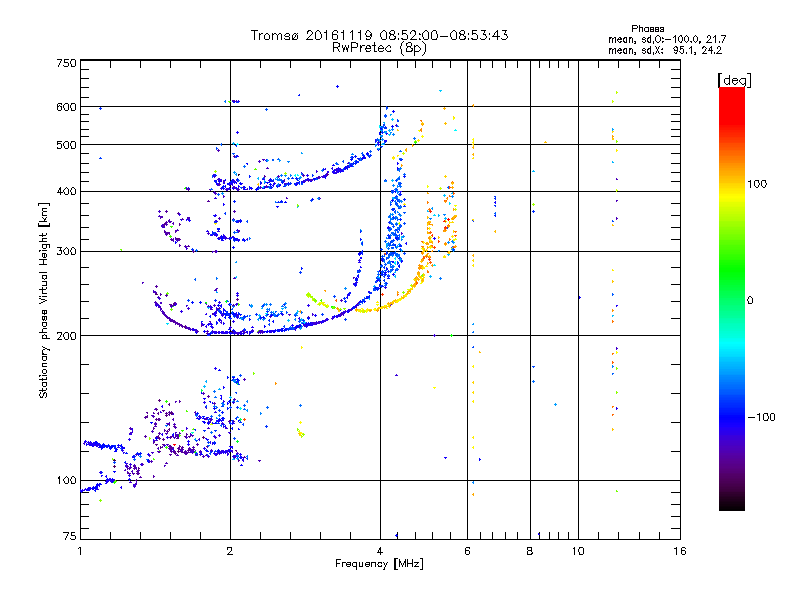Click the colorbar tick label '100'
The height and width of the screenshot is (600, 800).
click(757, 184)
